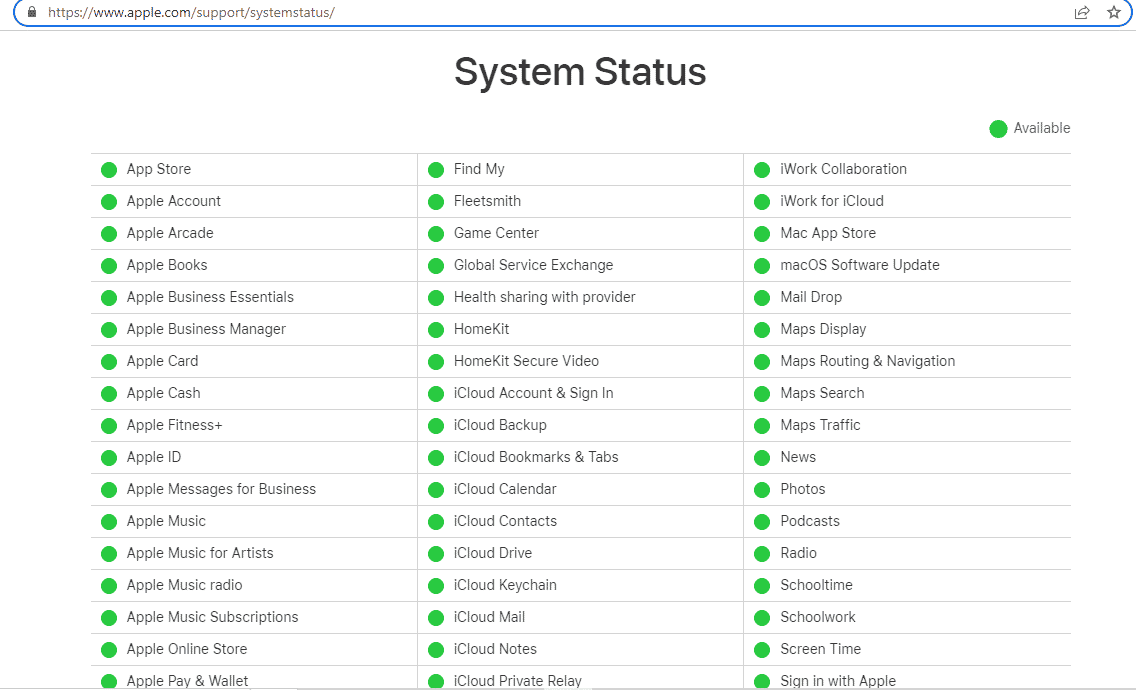Select Health sharing with provider text
The width and height of the screenshot is (1136, 690).
(x=545, y=297)
